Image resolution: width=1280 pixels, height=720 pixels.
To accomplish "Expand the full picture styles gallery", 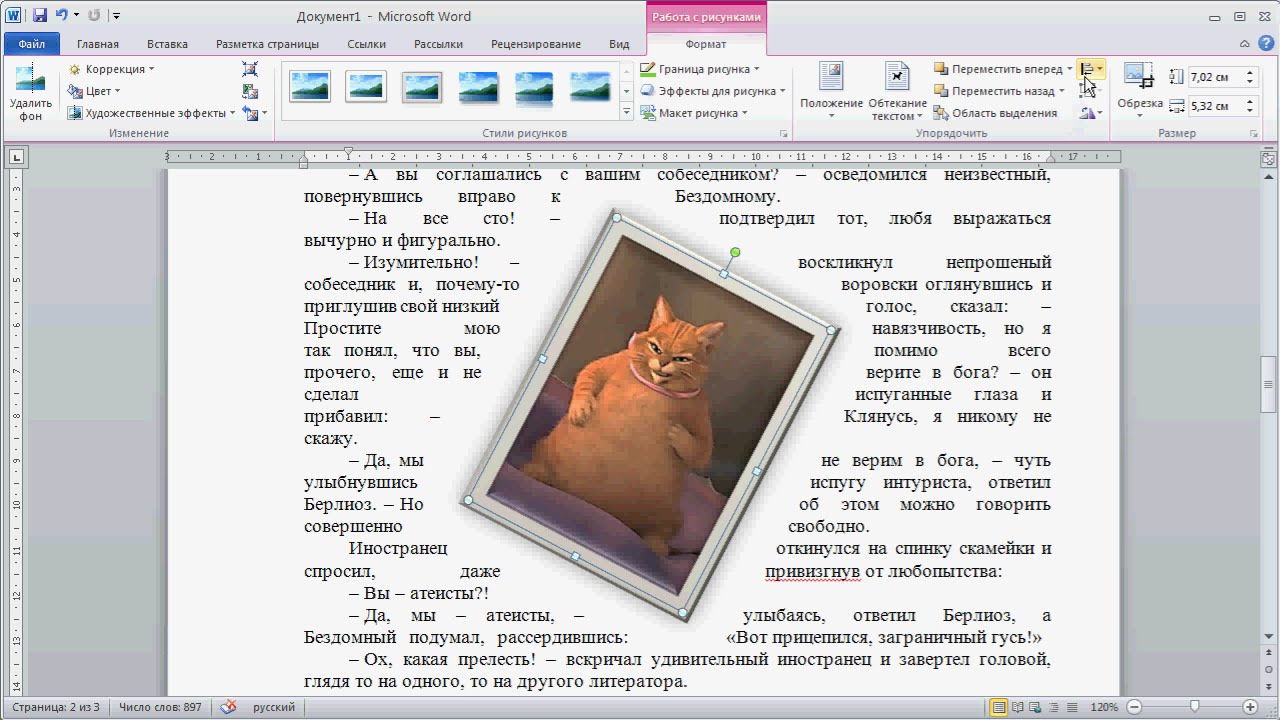I will click(x=626, y=113).
